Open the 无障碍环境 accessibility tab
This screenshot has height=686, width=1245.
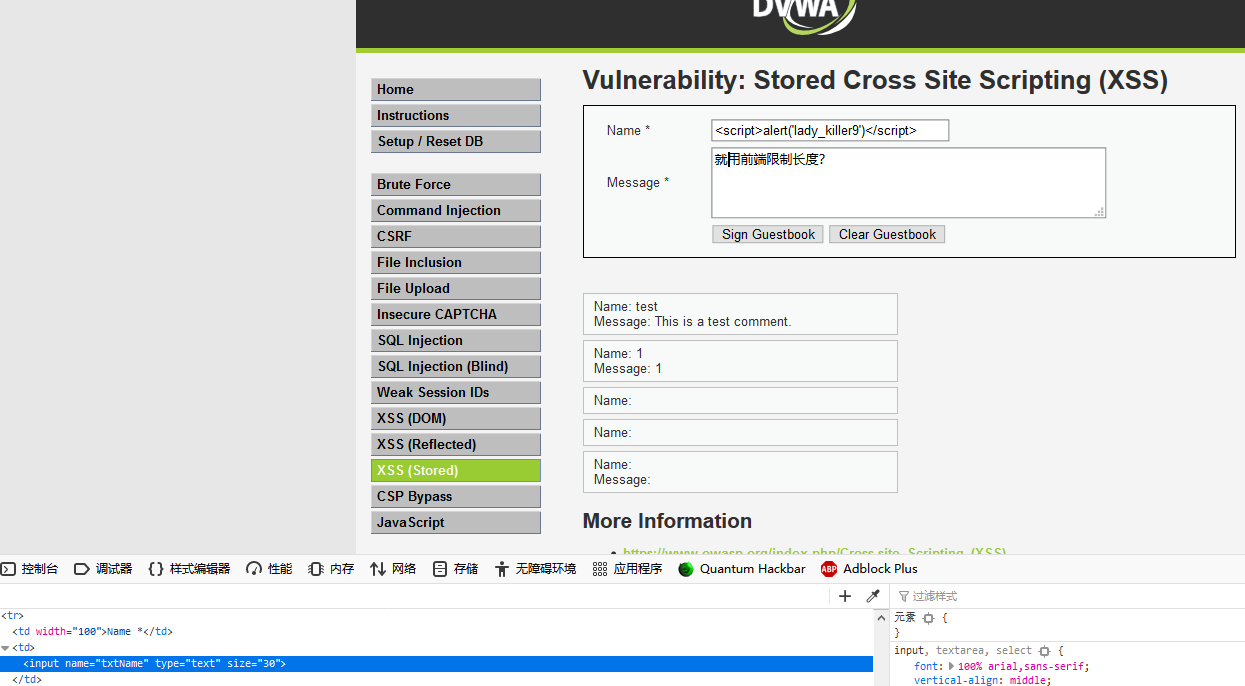pyautogui.click(x=535, y=569)
